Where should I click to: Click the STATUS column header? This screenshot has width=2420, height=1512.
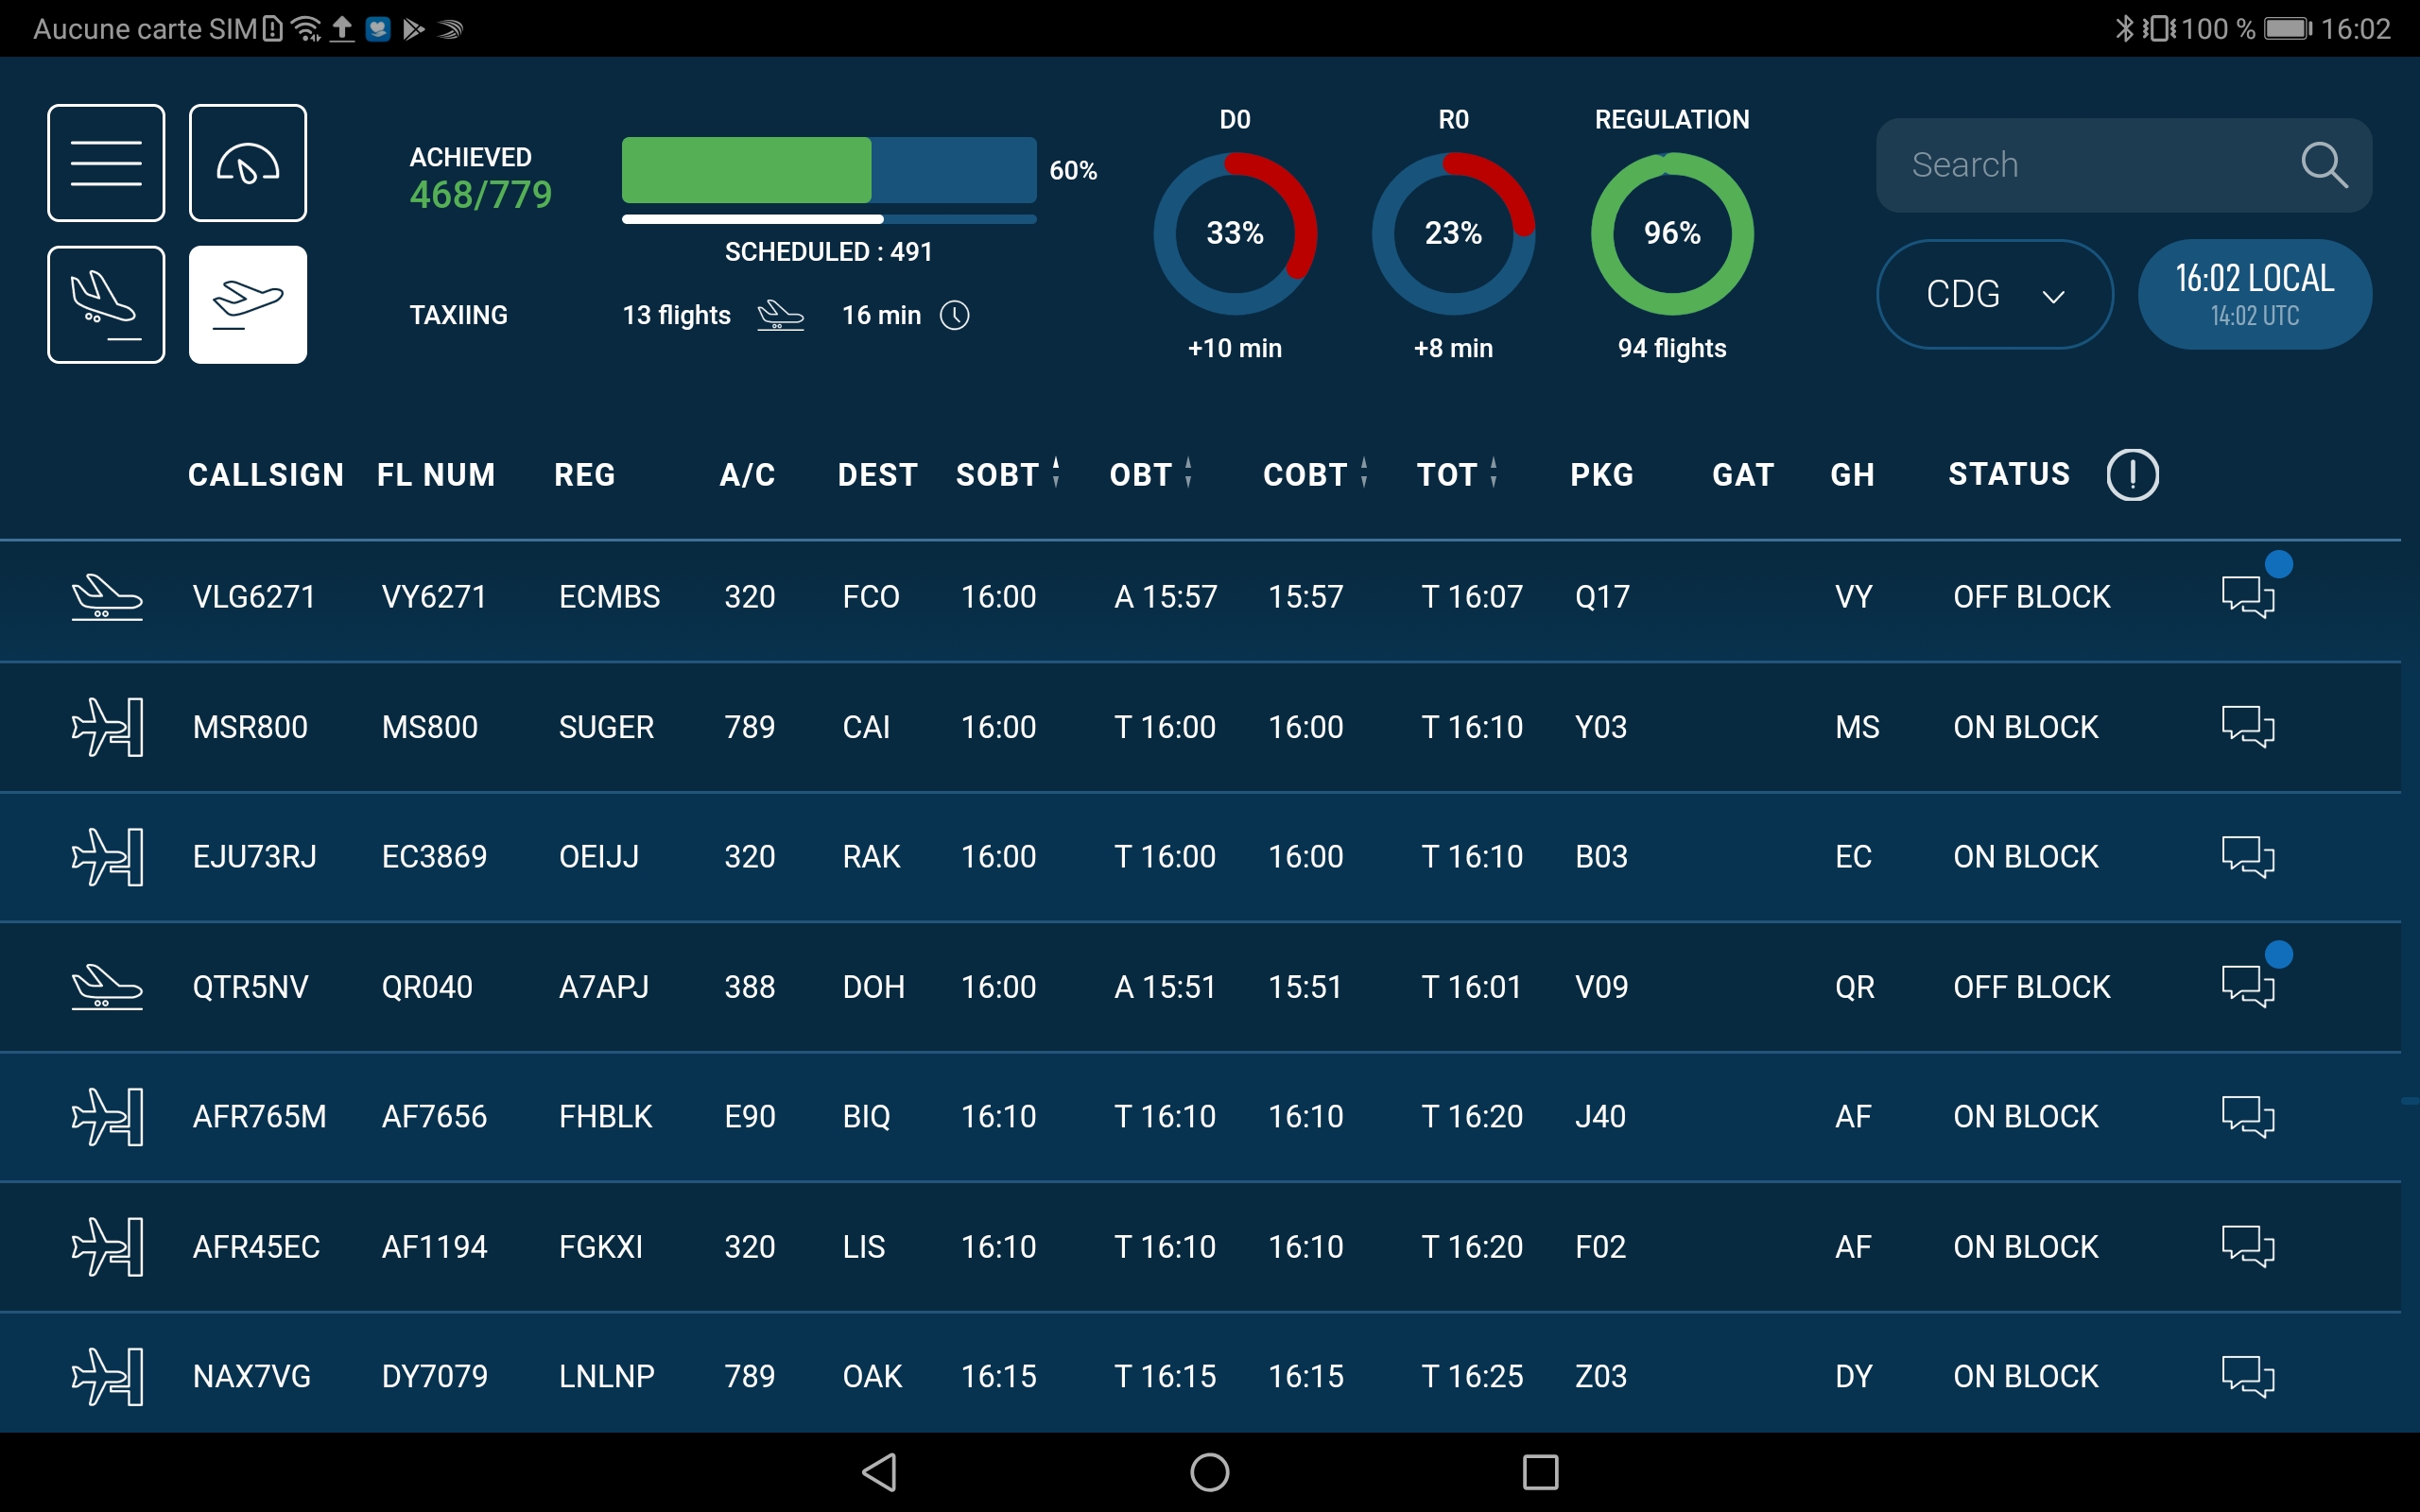pyautogui.click(x=2008, y=474)
